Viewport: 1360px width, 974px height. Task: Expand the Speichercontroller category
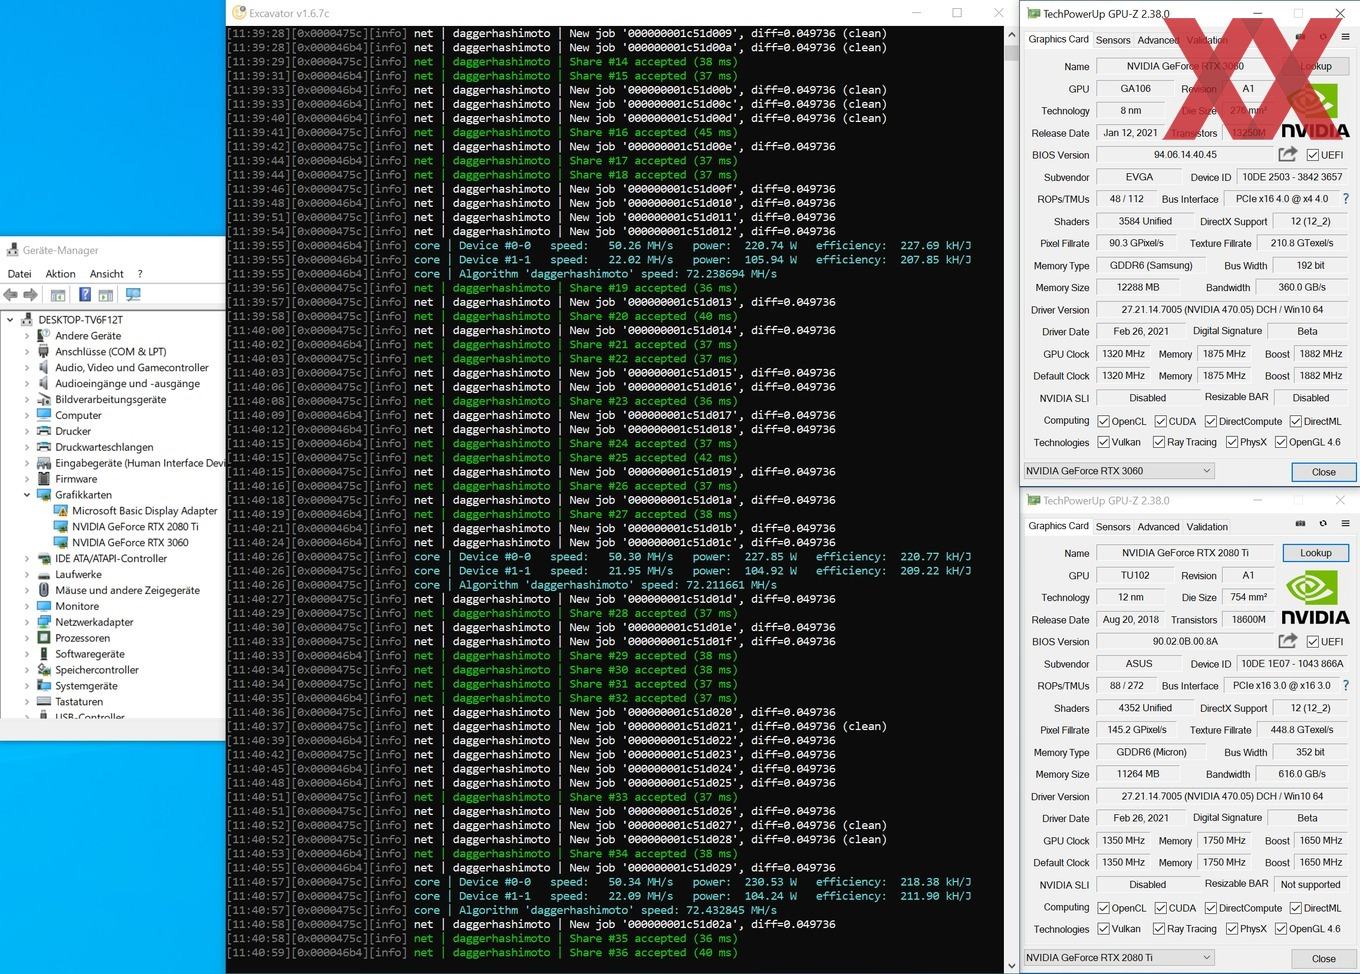click(27, 670)
